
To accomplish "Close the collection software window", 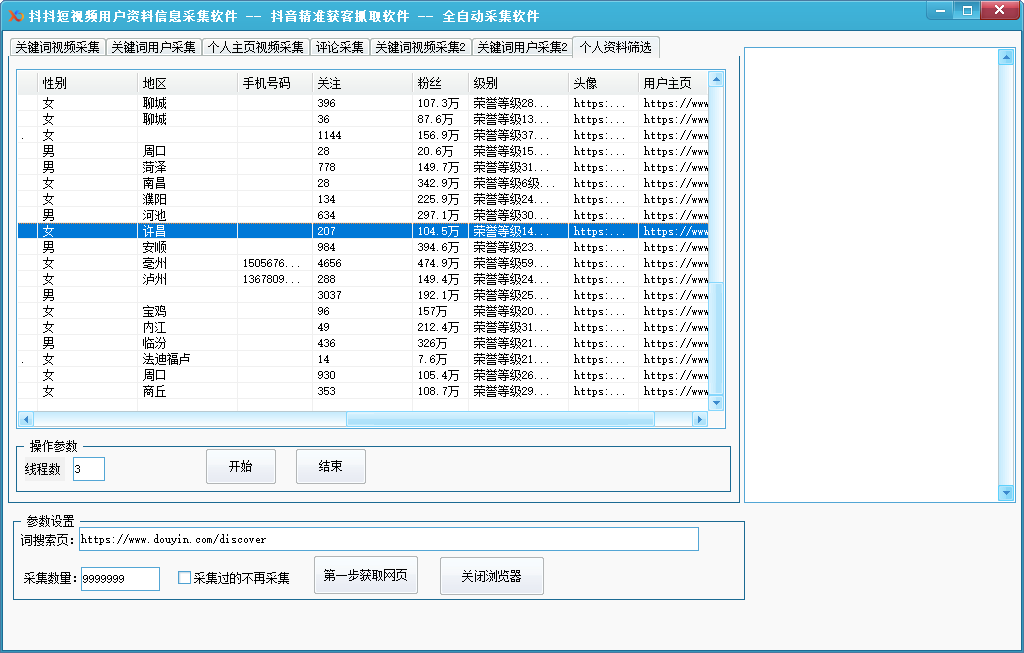I will (1000, 10).
